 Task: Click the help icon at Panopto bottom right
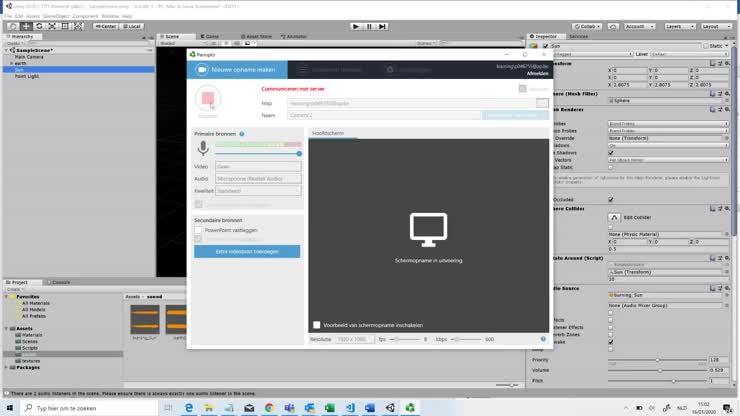pos(543,339)
